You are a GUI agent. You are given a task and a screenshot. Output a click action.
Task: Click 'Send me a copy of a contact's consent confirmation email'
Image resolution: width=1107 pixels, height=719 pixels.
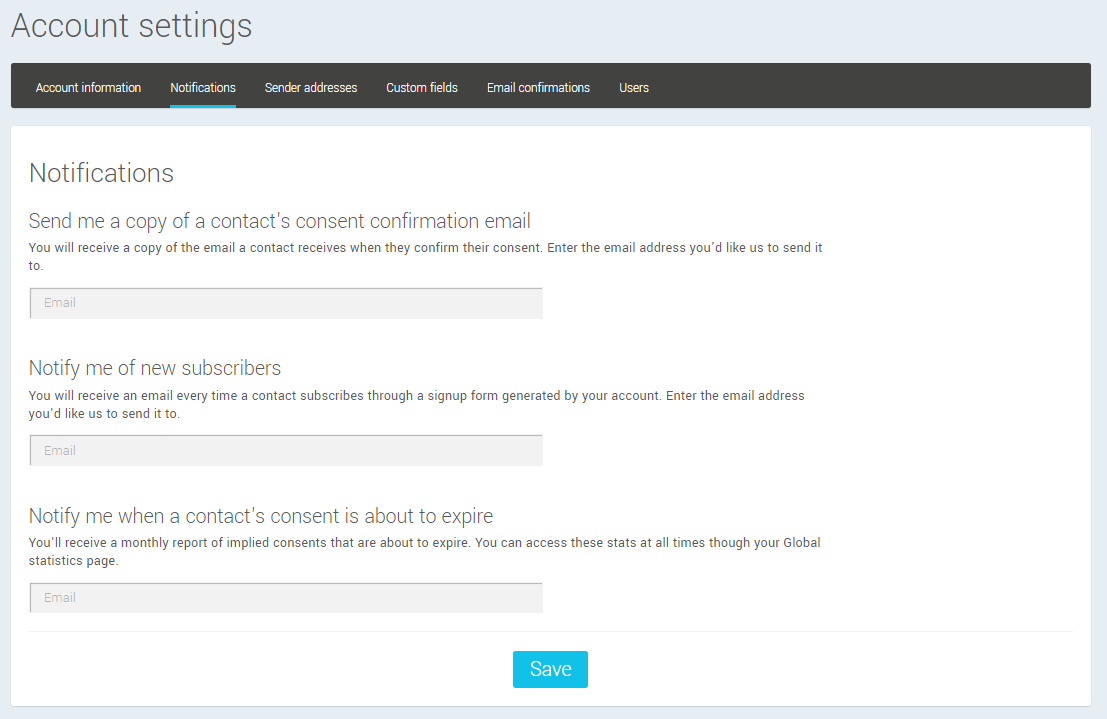(x=280, y=221)
